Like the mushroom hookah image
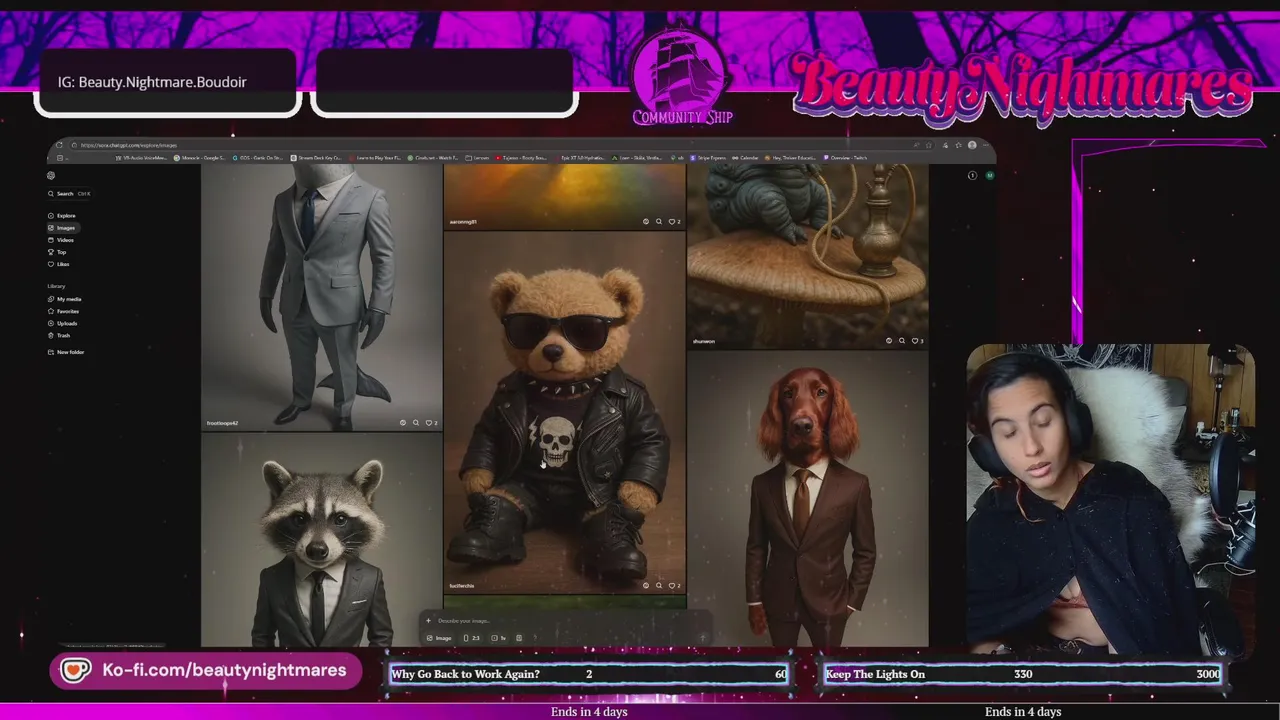The height and width of the screenshot is (720, 1280). 917,341
